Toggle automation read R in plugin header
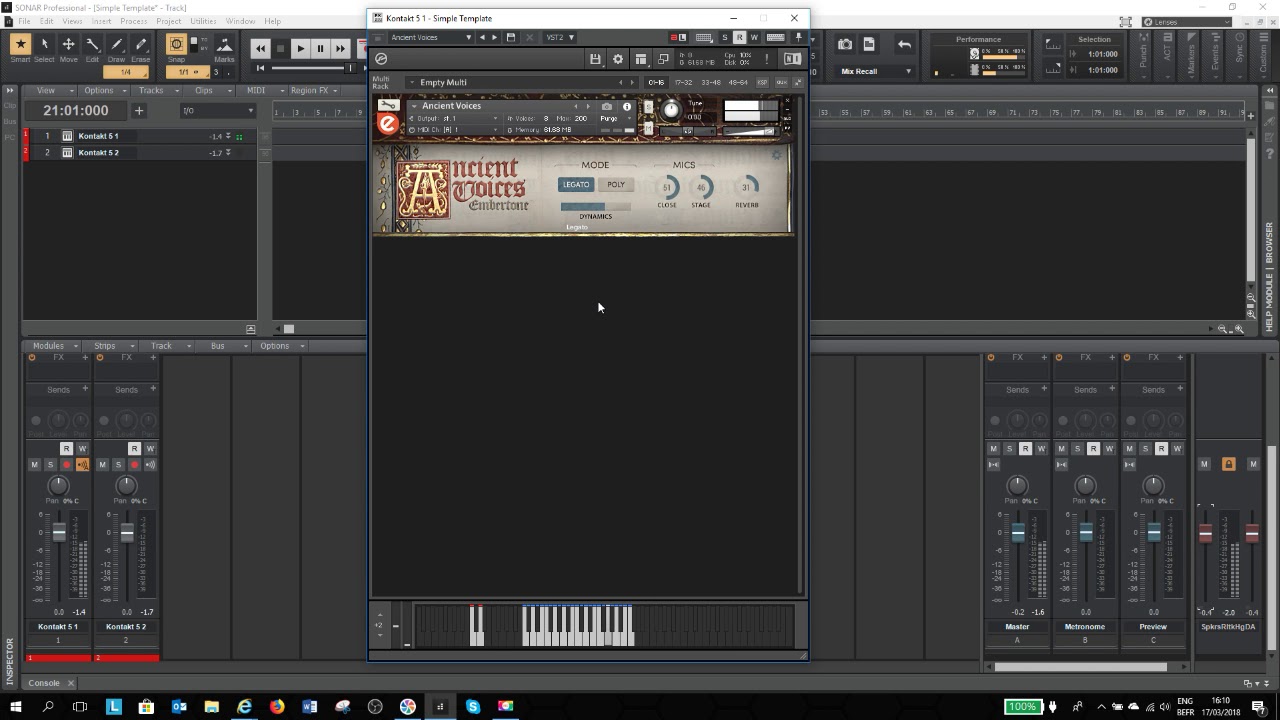1280x720 pixels. click(x=739, y=37)
